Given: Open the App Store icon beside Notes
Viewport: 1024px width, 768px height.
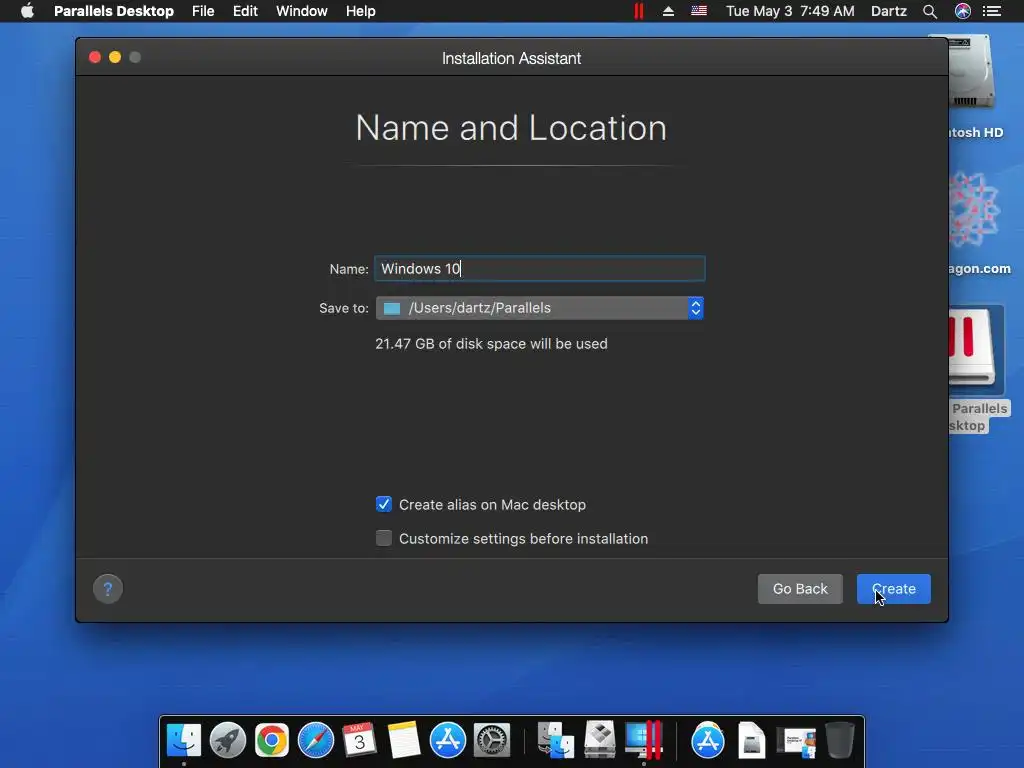Looking at the screenshot, I should pos(447,740).
